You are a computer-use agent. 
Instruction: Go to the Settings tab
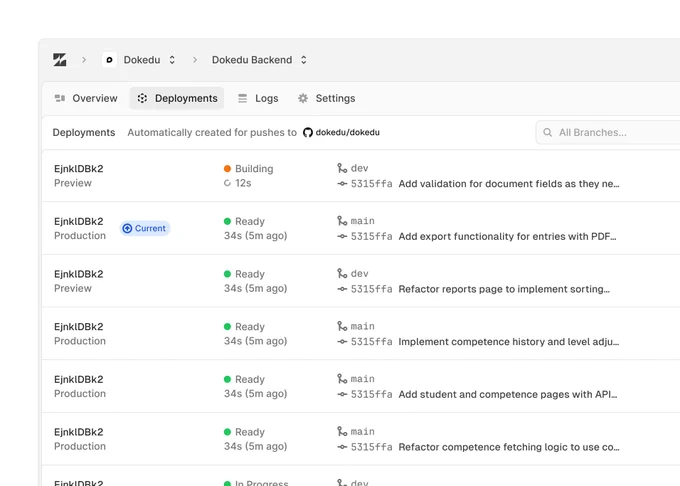point(327,98)
